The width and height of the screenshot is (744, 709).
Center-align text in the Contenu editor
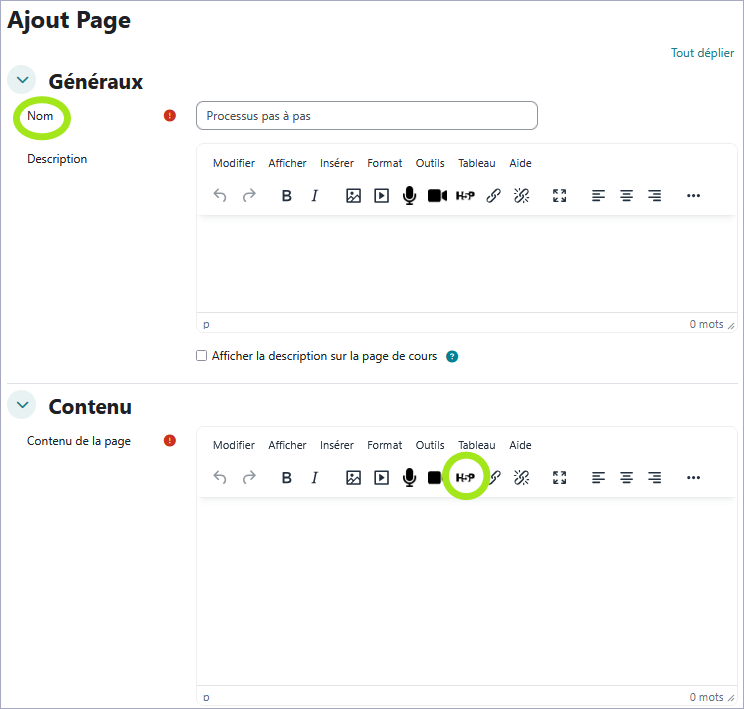click(626, 478)
